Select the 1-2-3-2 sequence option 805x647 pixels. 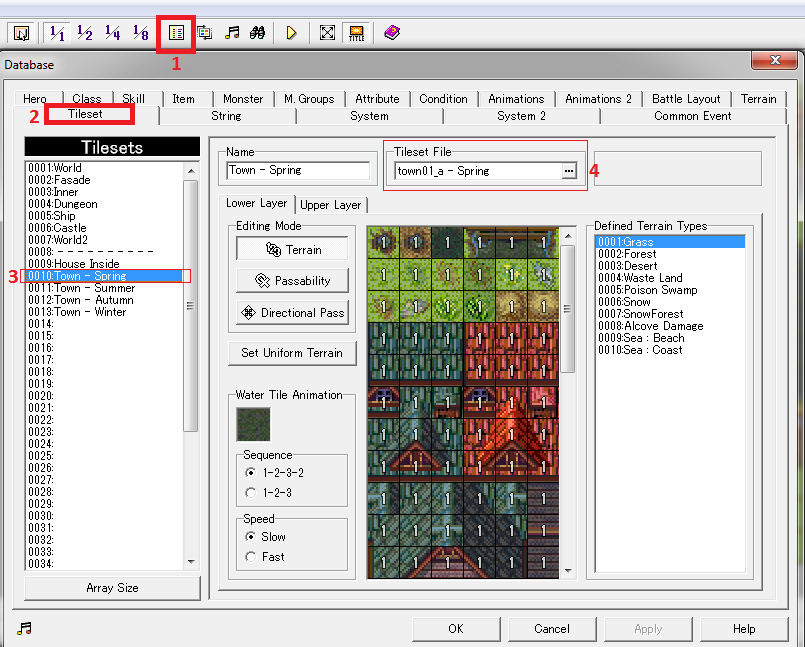pos(250,472)
